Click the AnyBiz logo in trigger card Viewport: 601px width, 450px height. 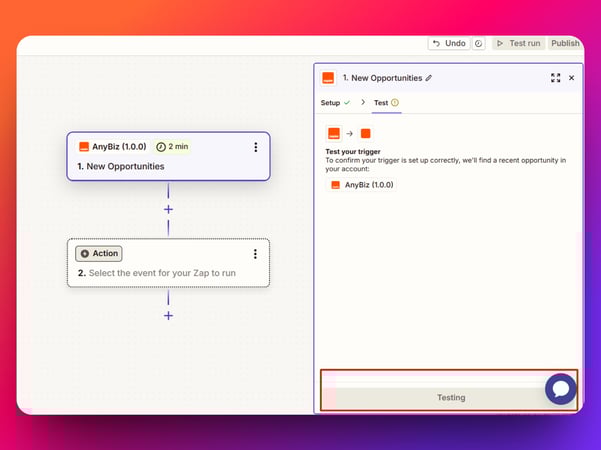tap(84, 146)
